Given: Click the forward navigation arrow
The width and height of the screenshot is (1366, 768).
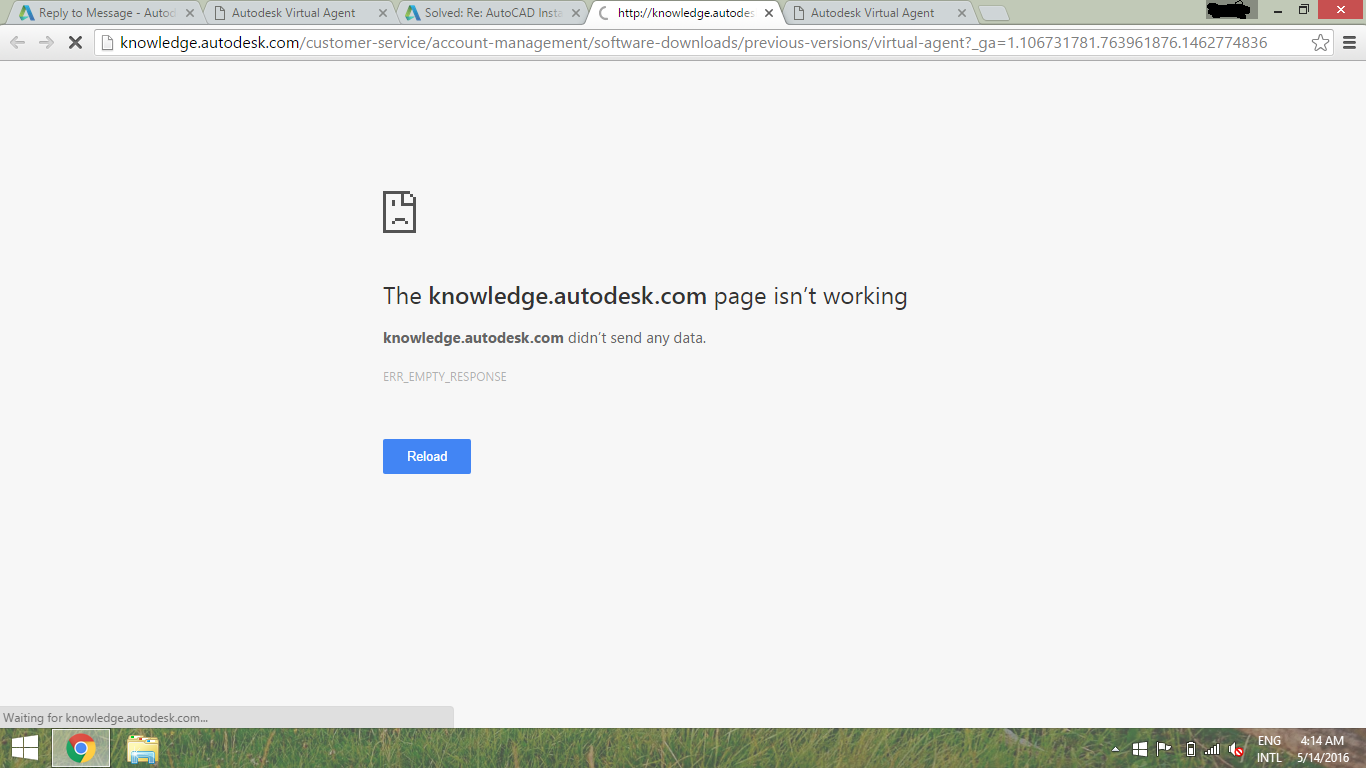Looking at the screenshot, I should coord(46,45).
